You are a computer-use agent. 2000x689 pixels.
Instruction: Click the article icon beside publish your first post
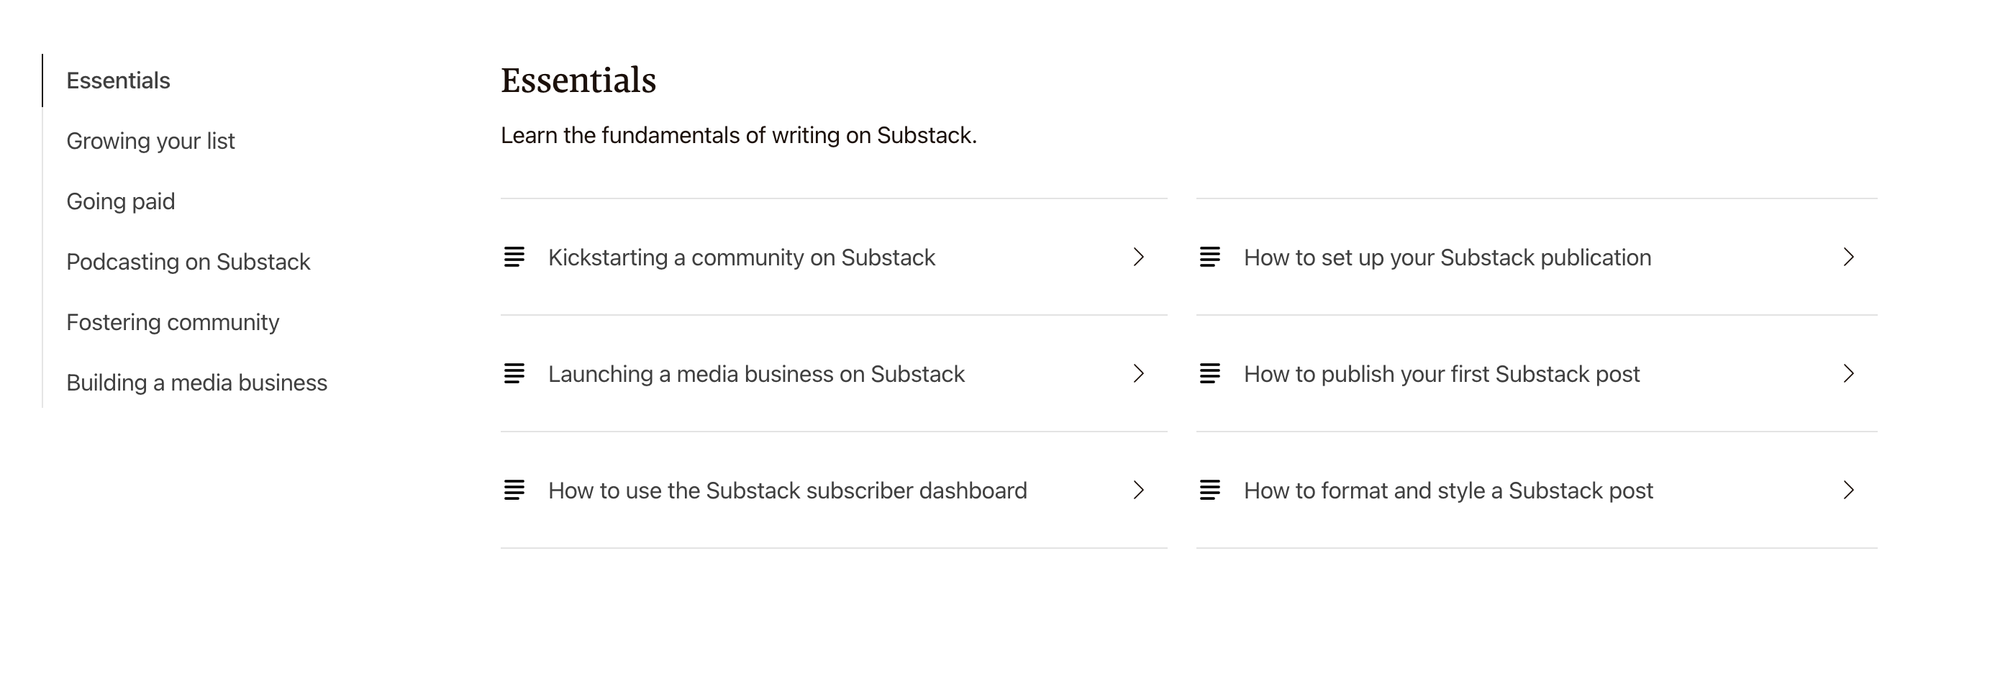click(1209, 374)
